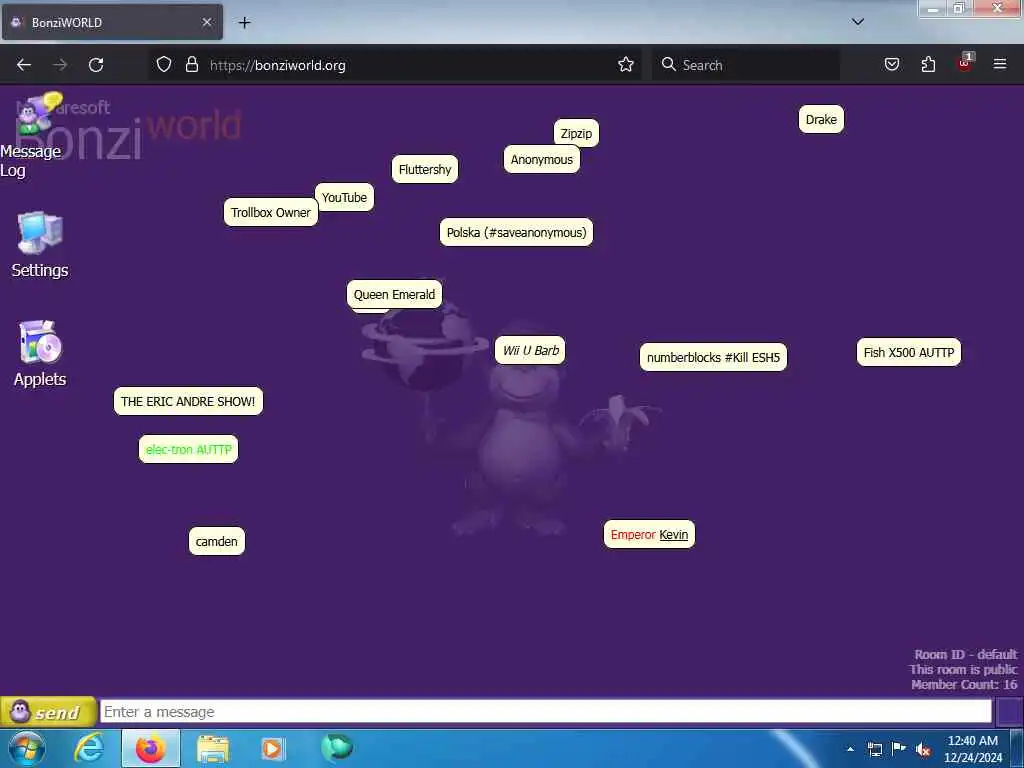Click the Member Count: 16 text
The width and height of the screenshot is (1024, 768).
point(964,684)
